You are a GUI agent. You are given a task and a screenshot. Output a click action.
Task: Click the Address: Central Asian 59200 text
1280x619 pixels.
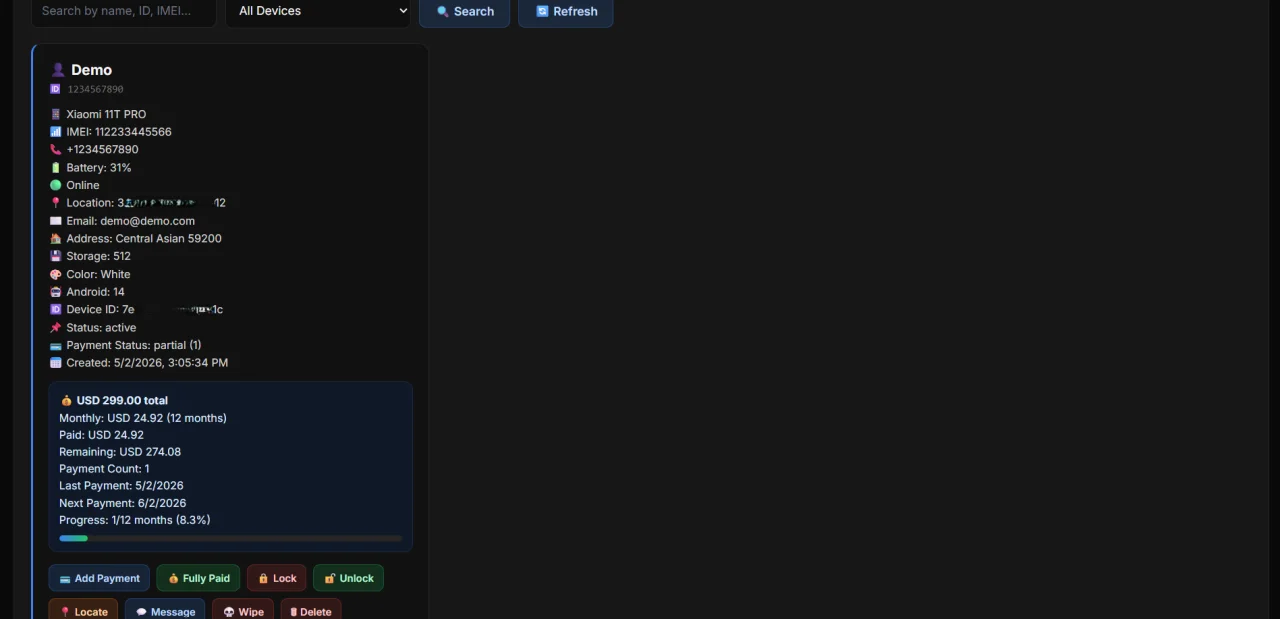click(x=144, y=239)
